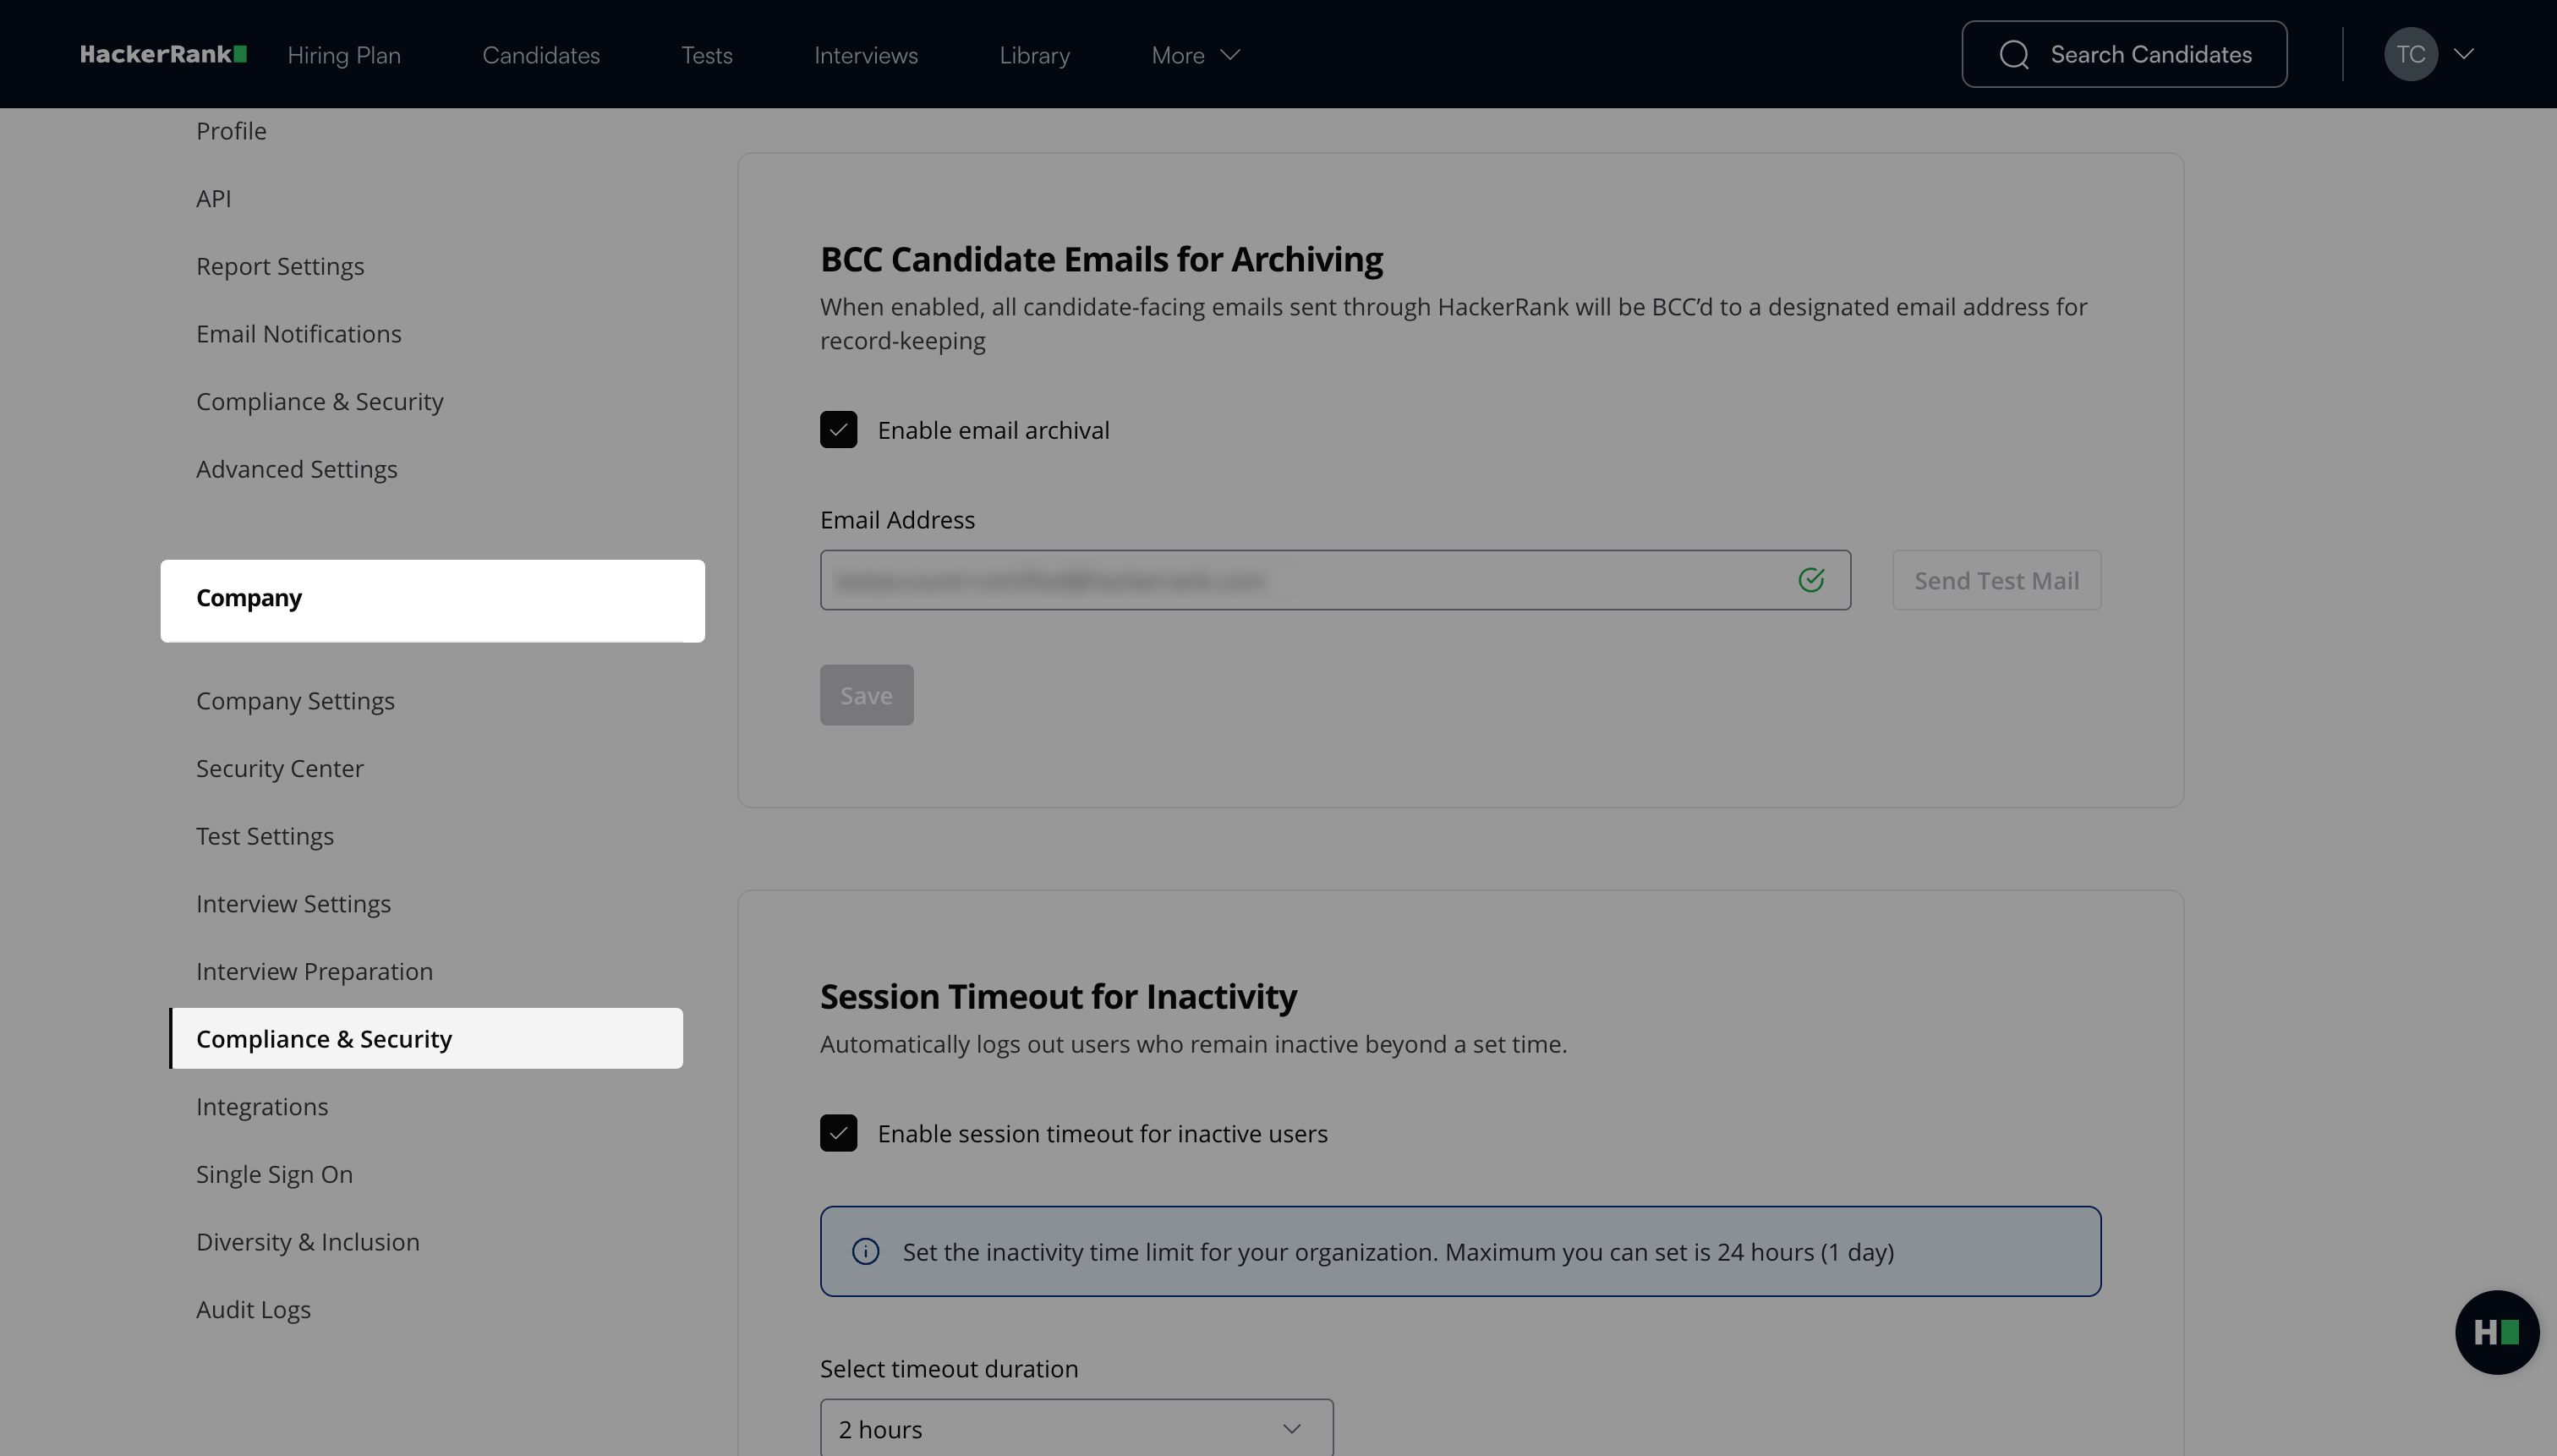Open Interview Settings in sidebar
This screenshot has width=2557, height=1456.
[293, 904]
